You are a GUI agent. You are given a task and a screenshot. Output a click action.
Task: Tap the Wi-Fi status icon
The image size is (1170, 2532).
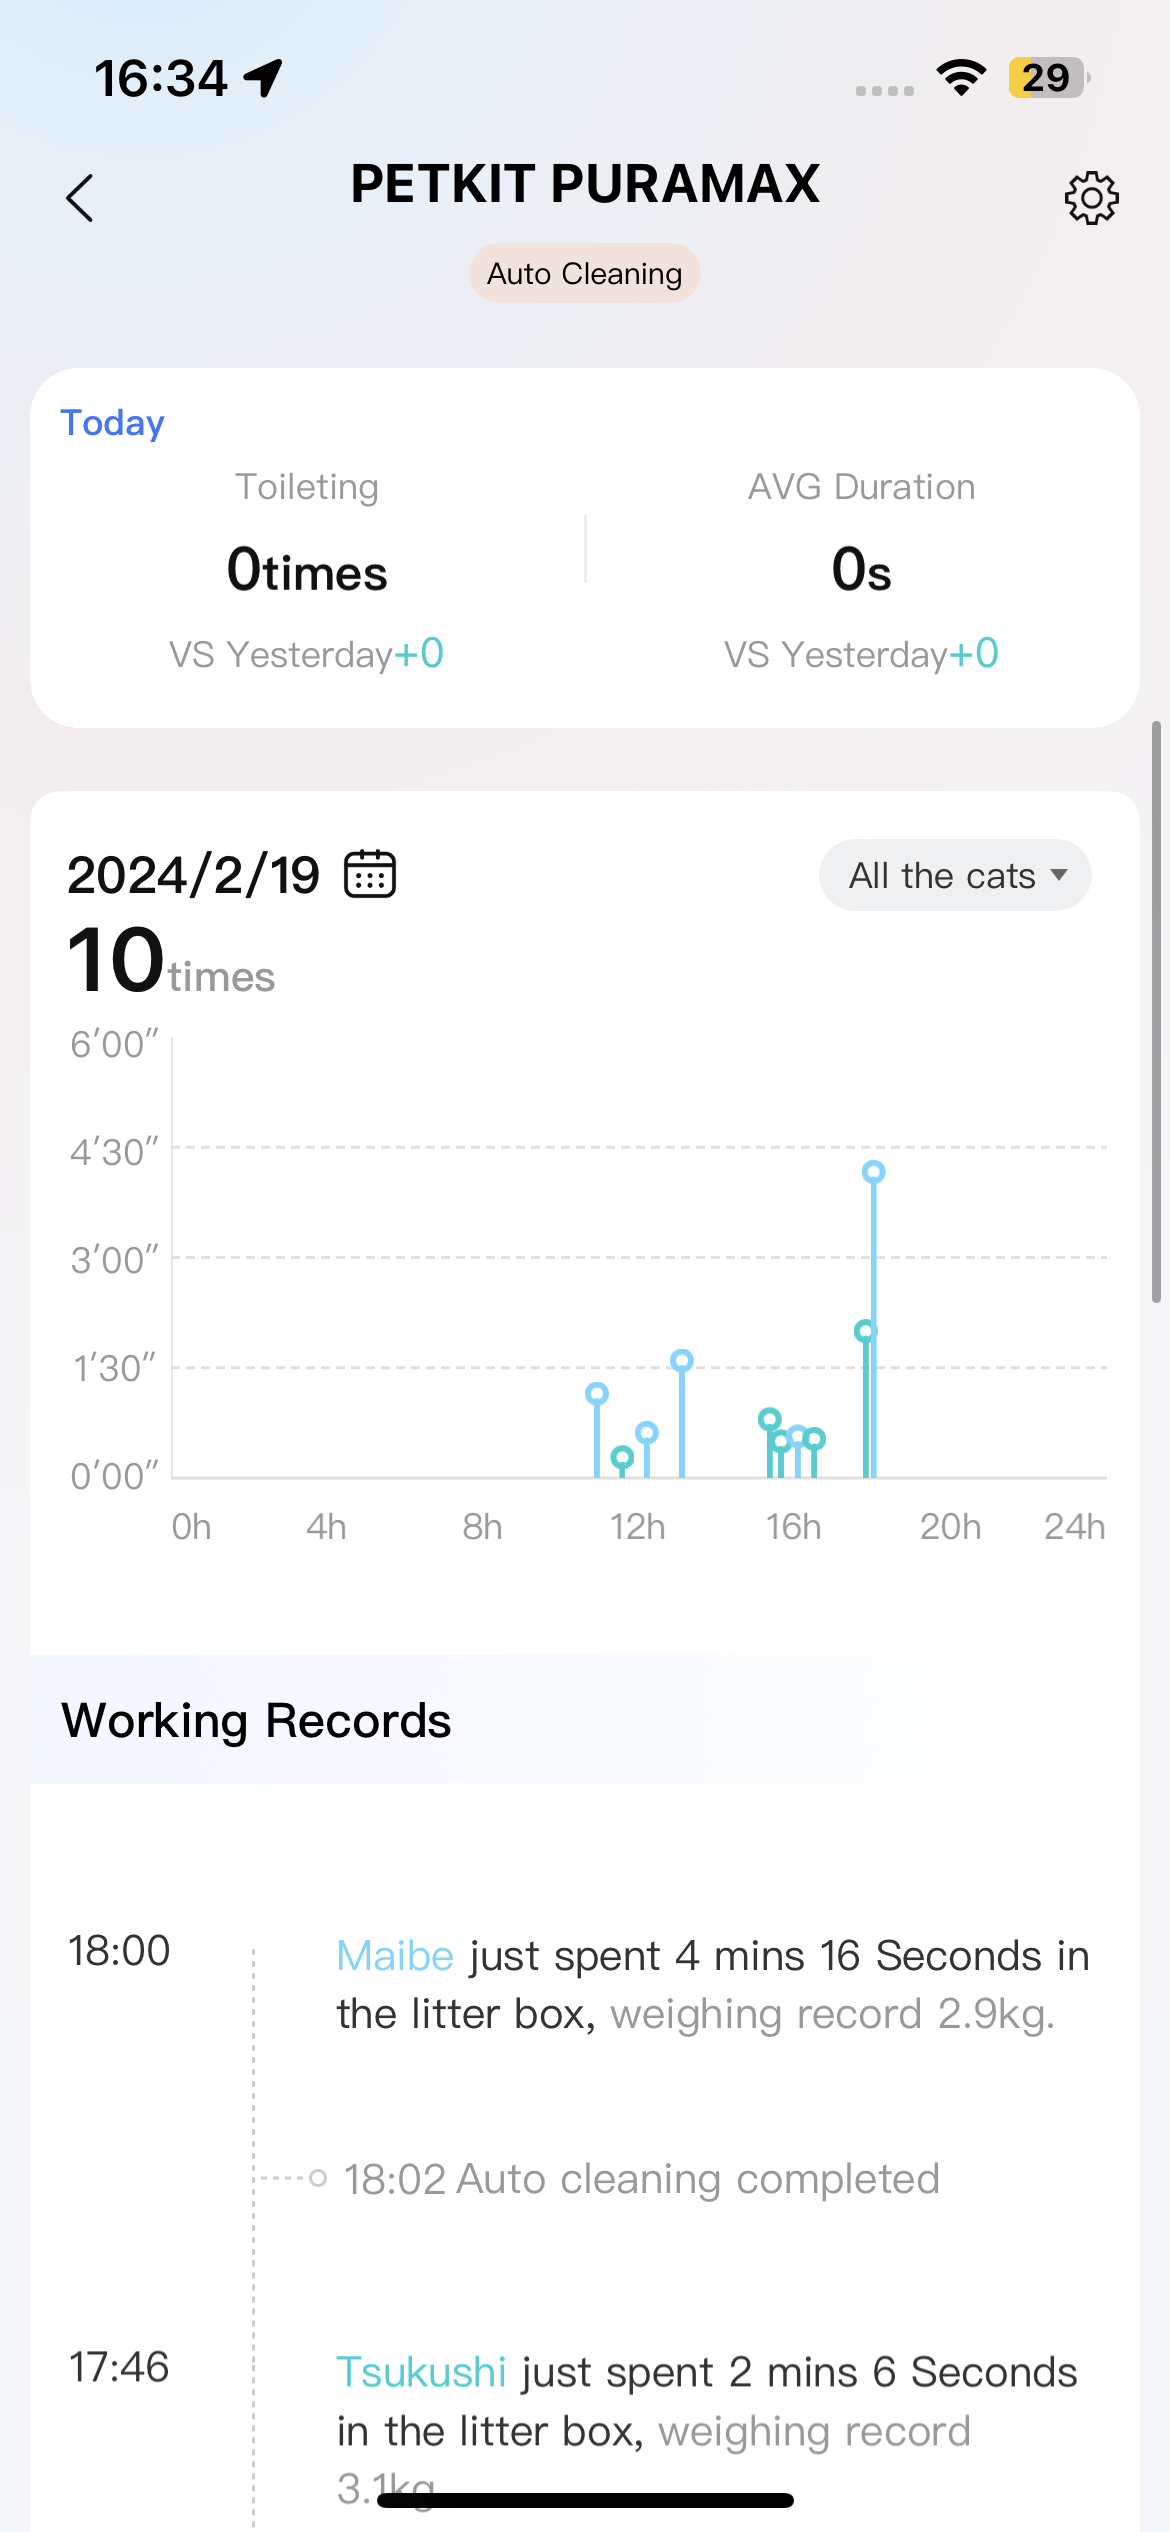pos(961,78)
